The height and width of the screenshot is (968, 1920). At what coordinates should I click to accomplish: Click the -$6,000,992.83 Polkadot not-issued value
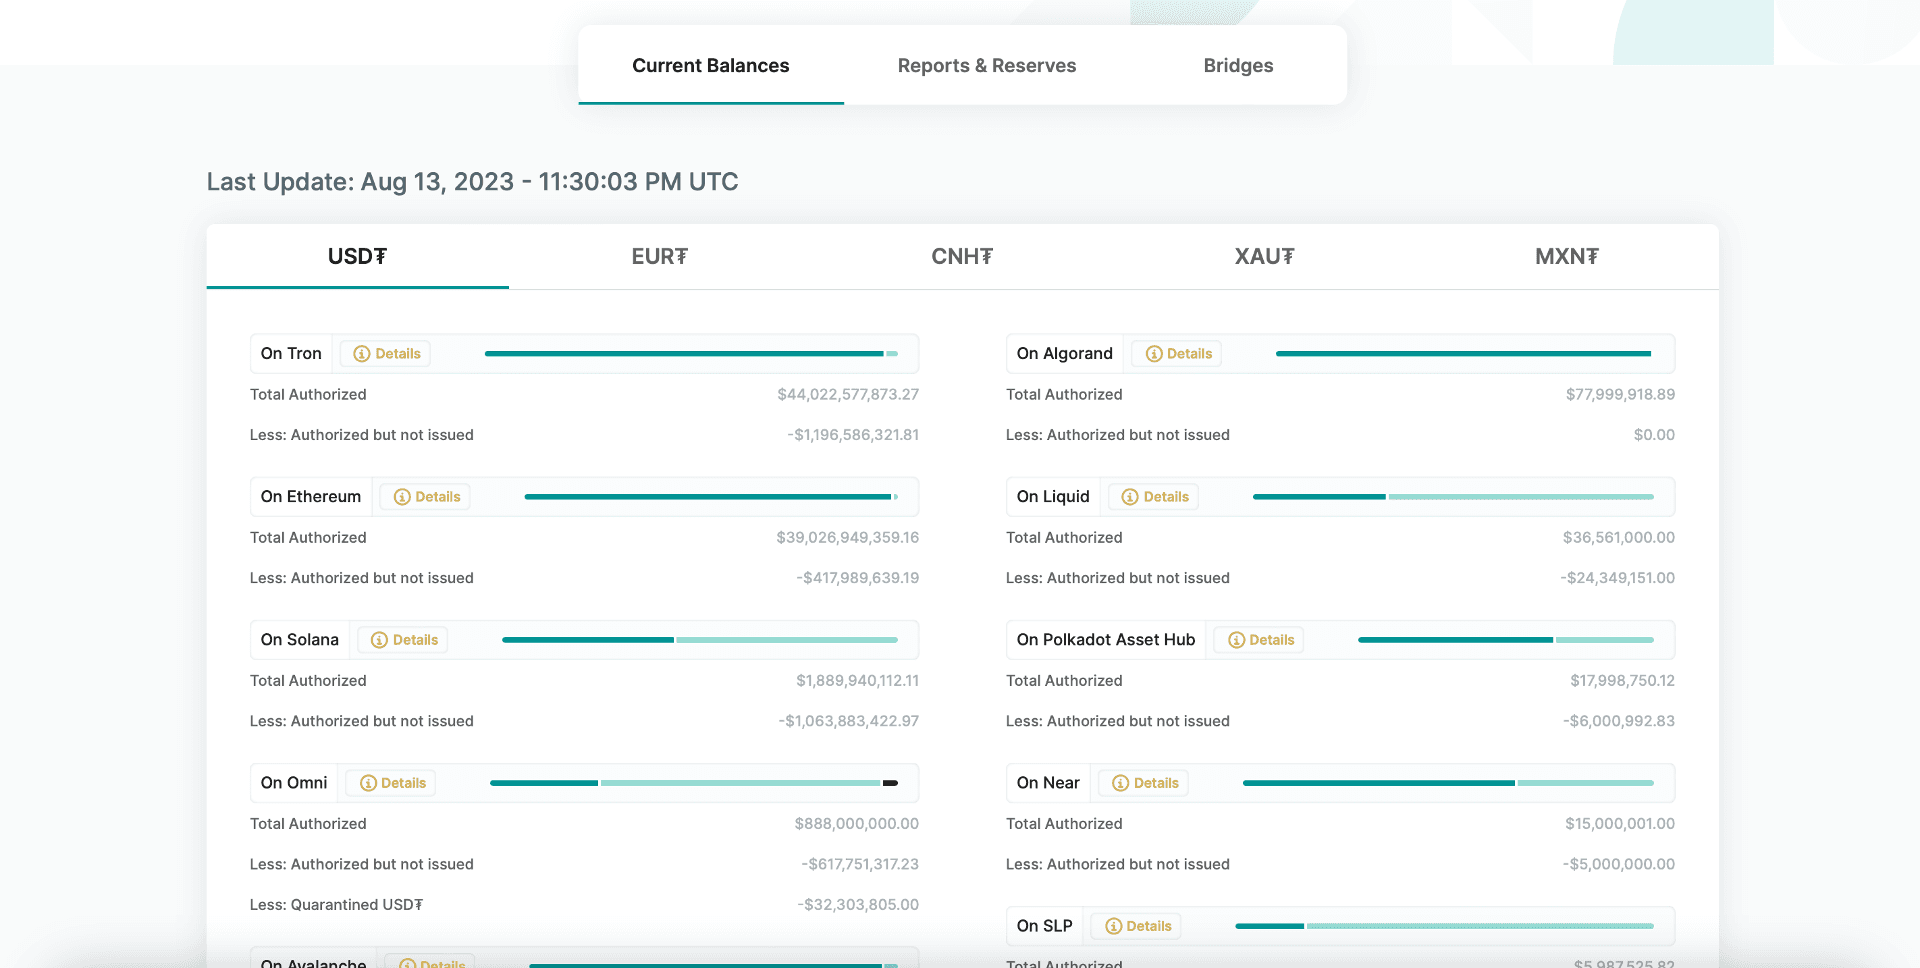(1619, 721)
